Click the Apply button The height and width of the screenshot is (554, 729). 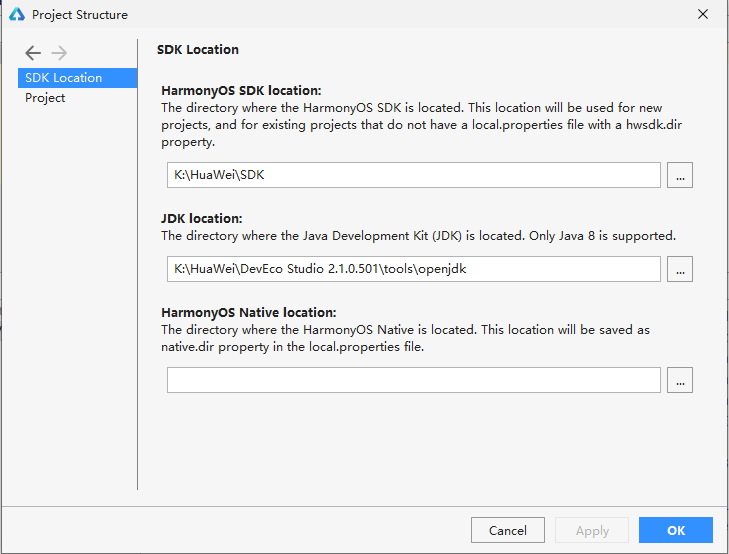tap(592, 530)
